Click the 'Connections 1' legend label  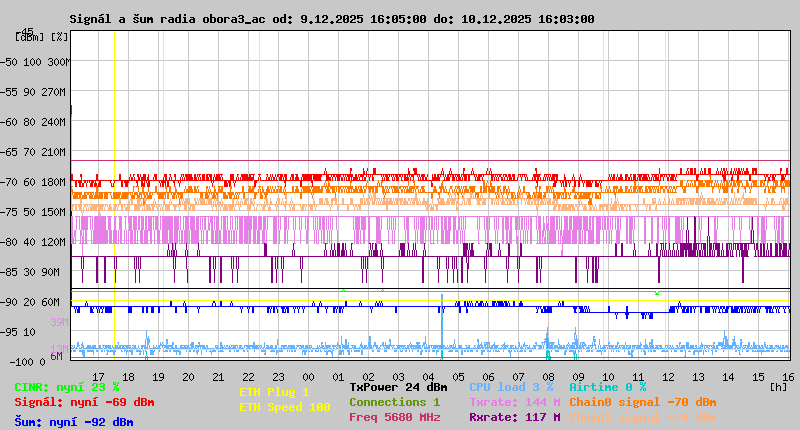[x=394, y=402]
